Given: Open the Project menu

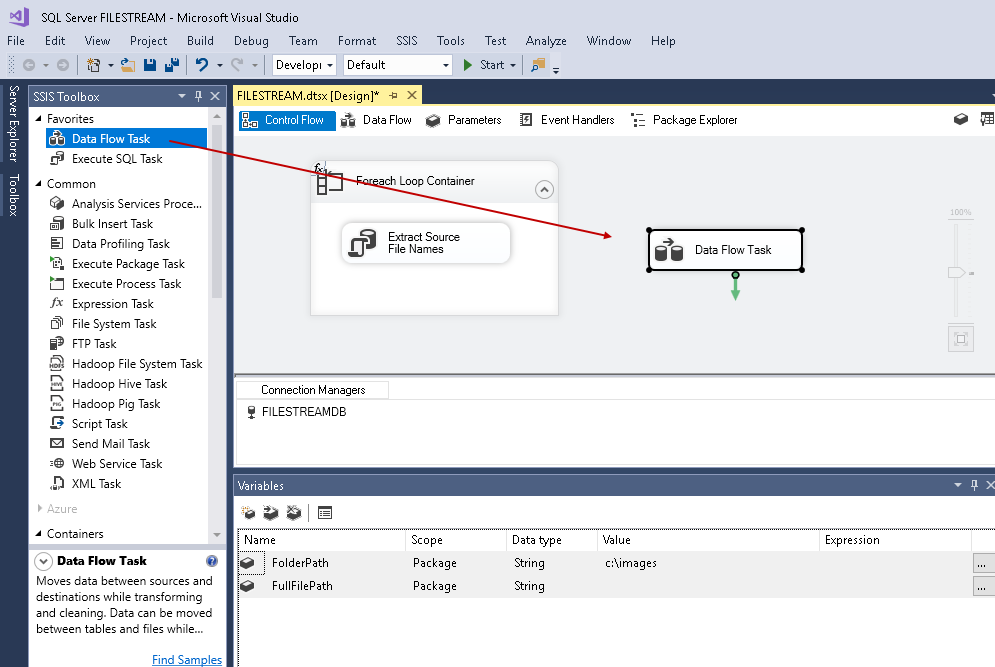Looking at the screenshot, I should (148, 41).
